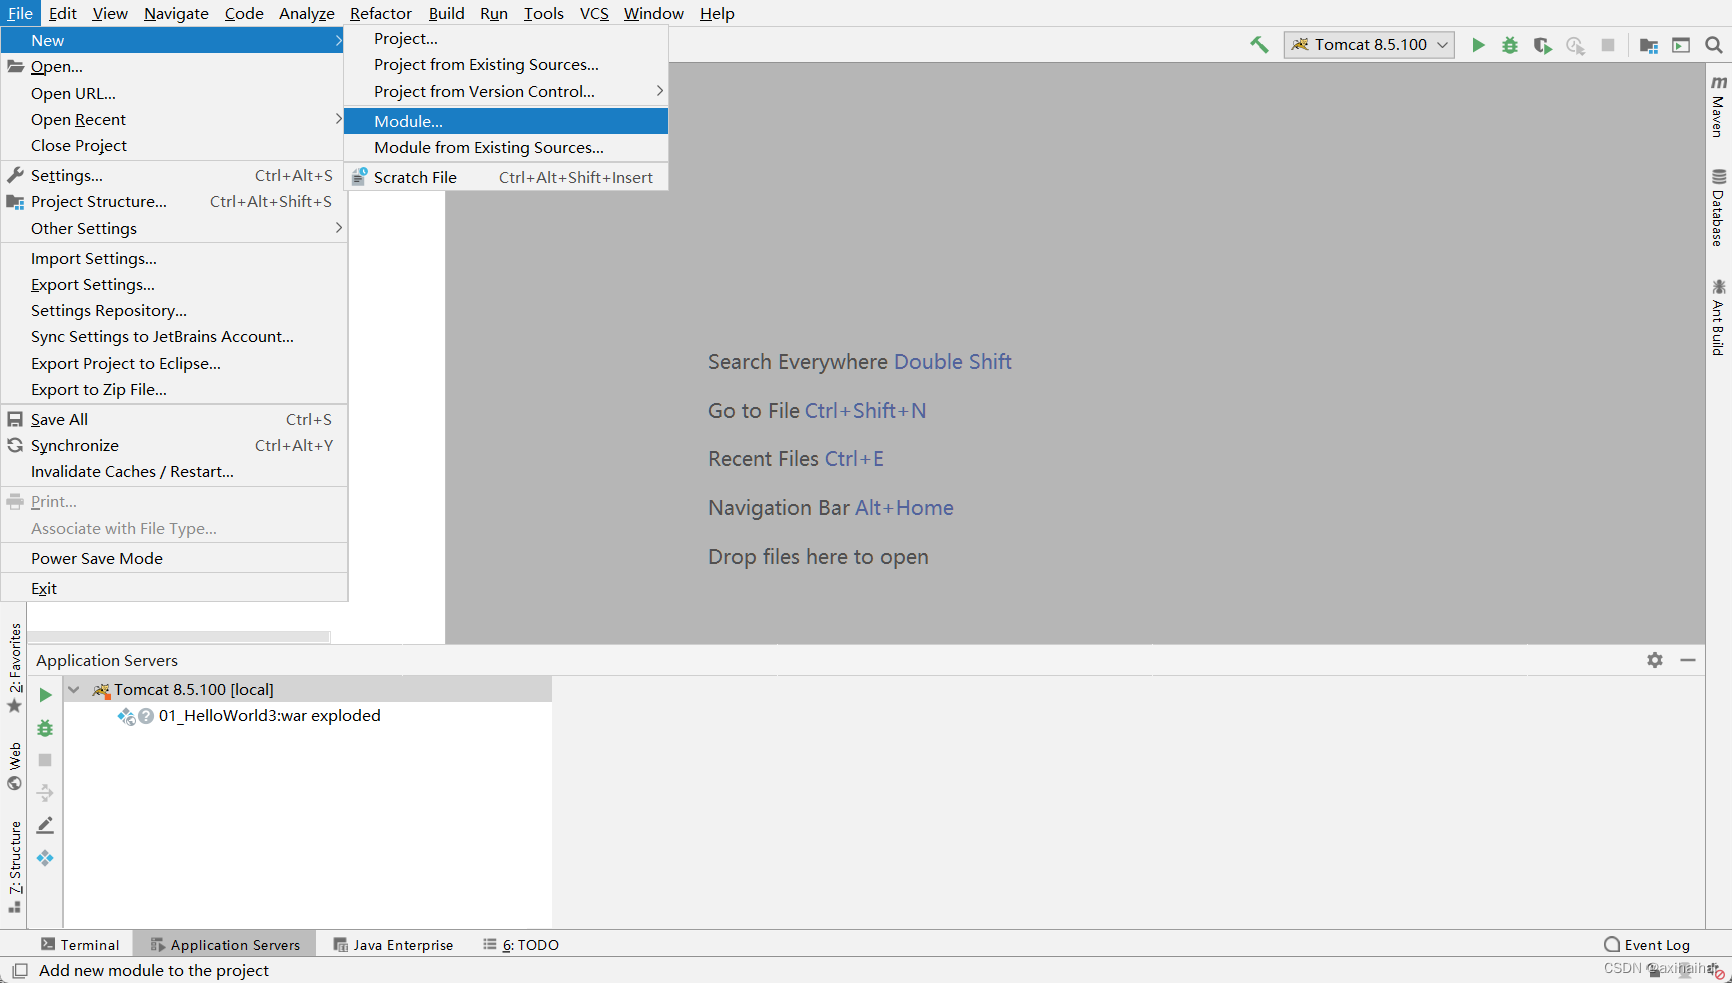Expand the Other Settings submenu
Viewport: 1732px width, 983px height.
coord(174,228)
